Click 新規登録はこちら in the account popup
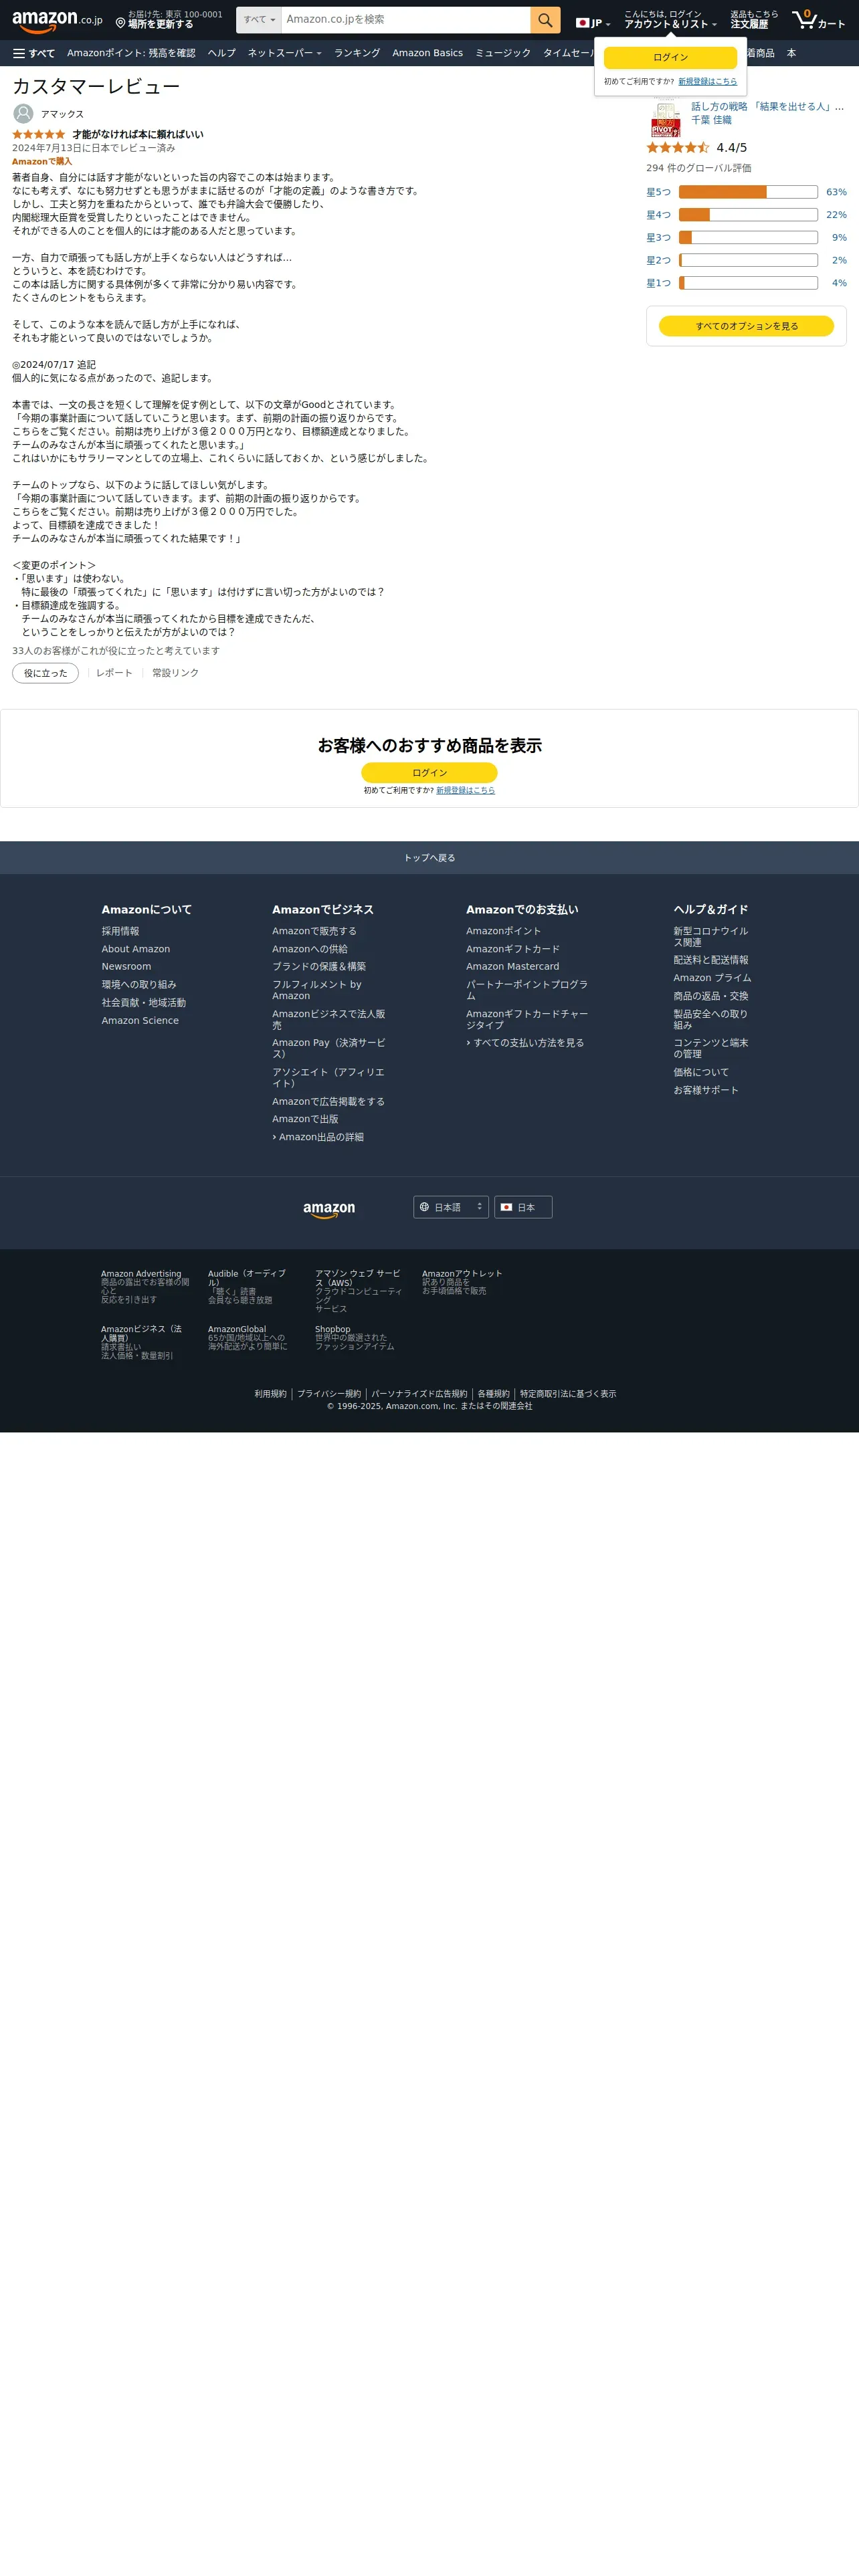859x2576 pixels. click(707, 82)
